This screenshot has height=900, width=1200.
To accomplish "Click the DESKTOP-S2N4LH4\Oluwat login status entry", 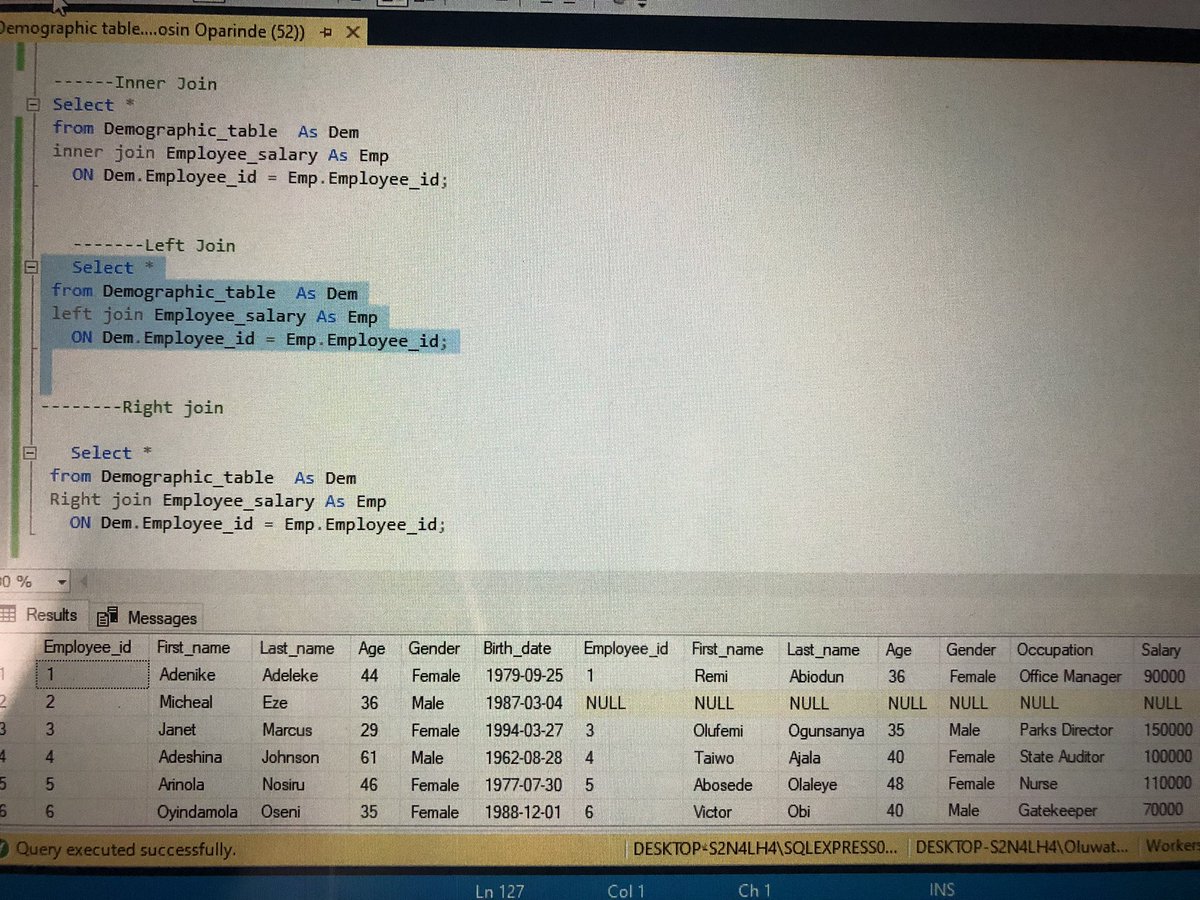I will click(x=1022, y=848).
